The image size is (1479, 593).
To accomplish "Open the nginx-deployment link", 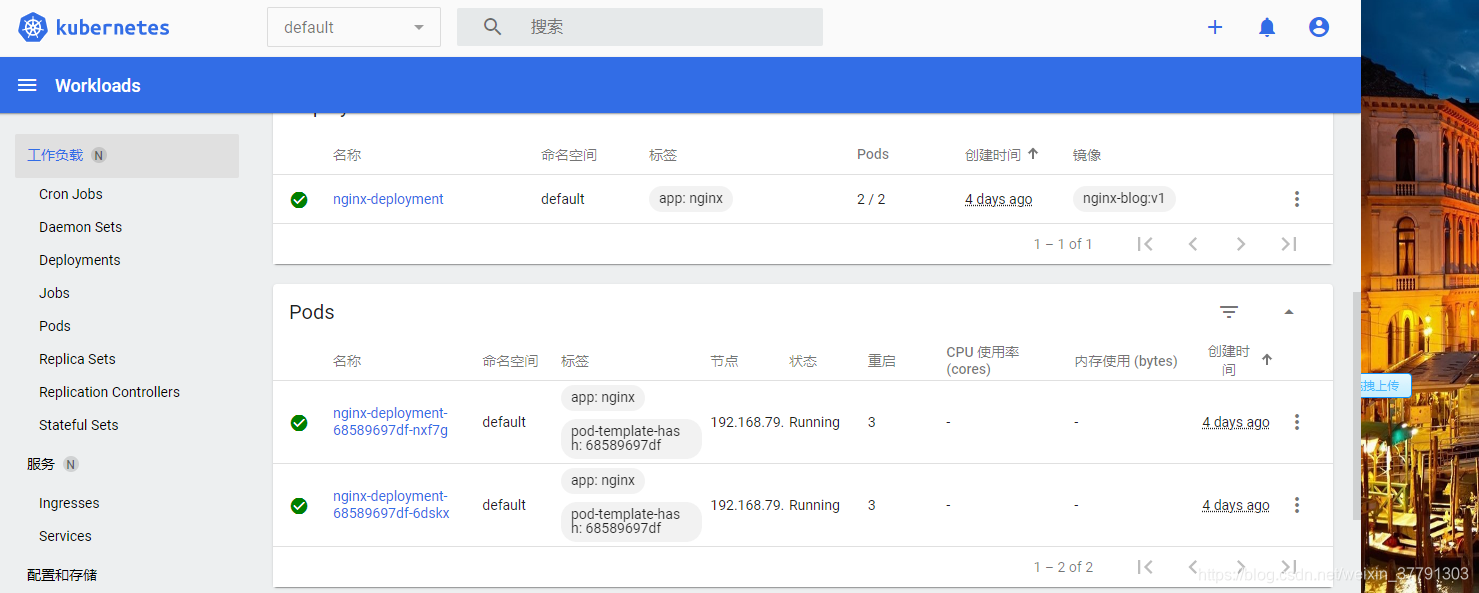I will coord(388,199).
